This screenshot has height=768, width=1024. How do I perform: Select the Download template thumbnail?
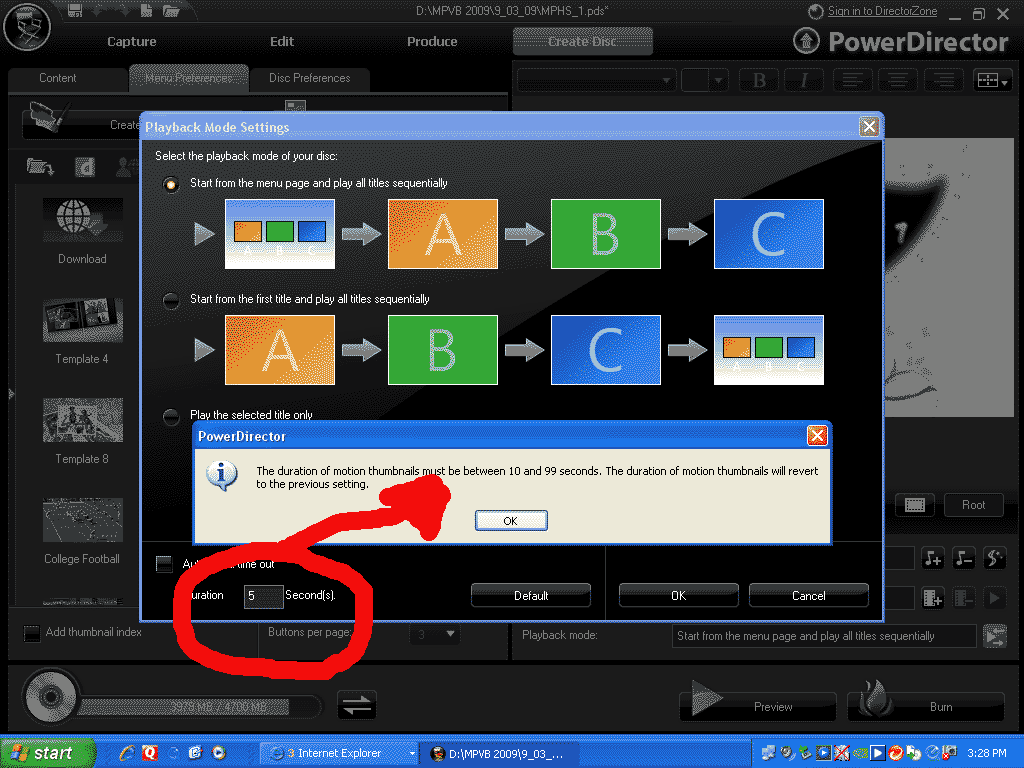[x=82, y=220]
